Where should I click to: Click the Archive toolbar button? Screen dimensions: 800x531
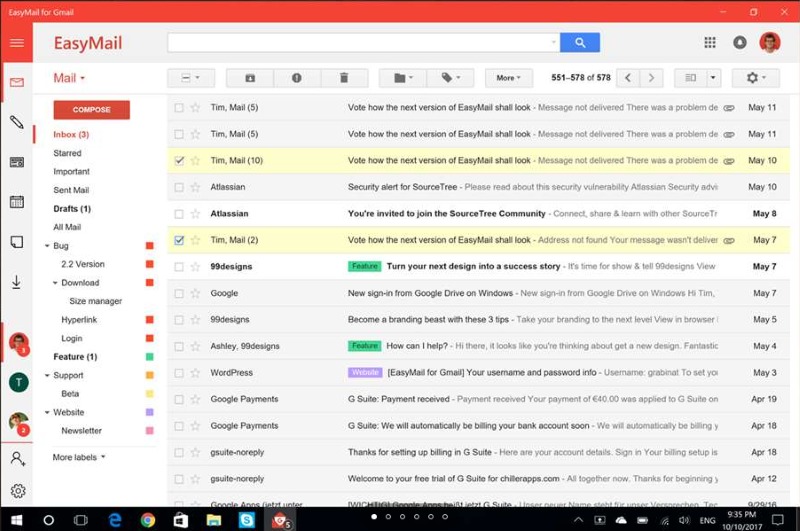click(x=250, y=78)
